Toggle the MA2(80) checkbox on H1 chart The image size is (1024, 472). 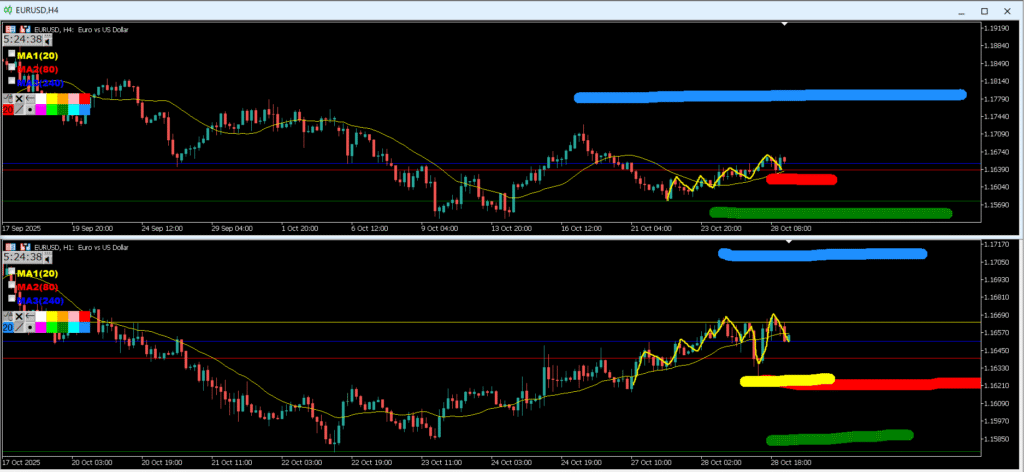point(12,286)
